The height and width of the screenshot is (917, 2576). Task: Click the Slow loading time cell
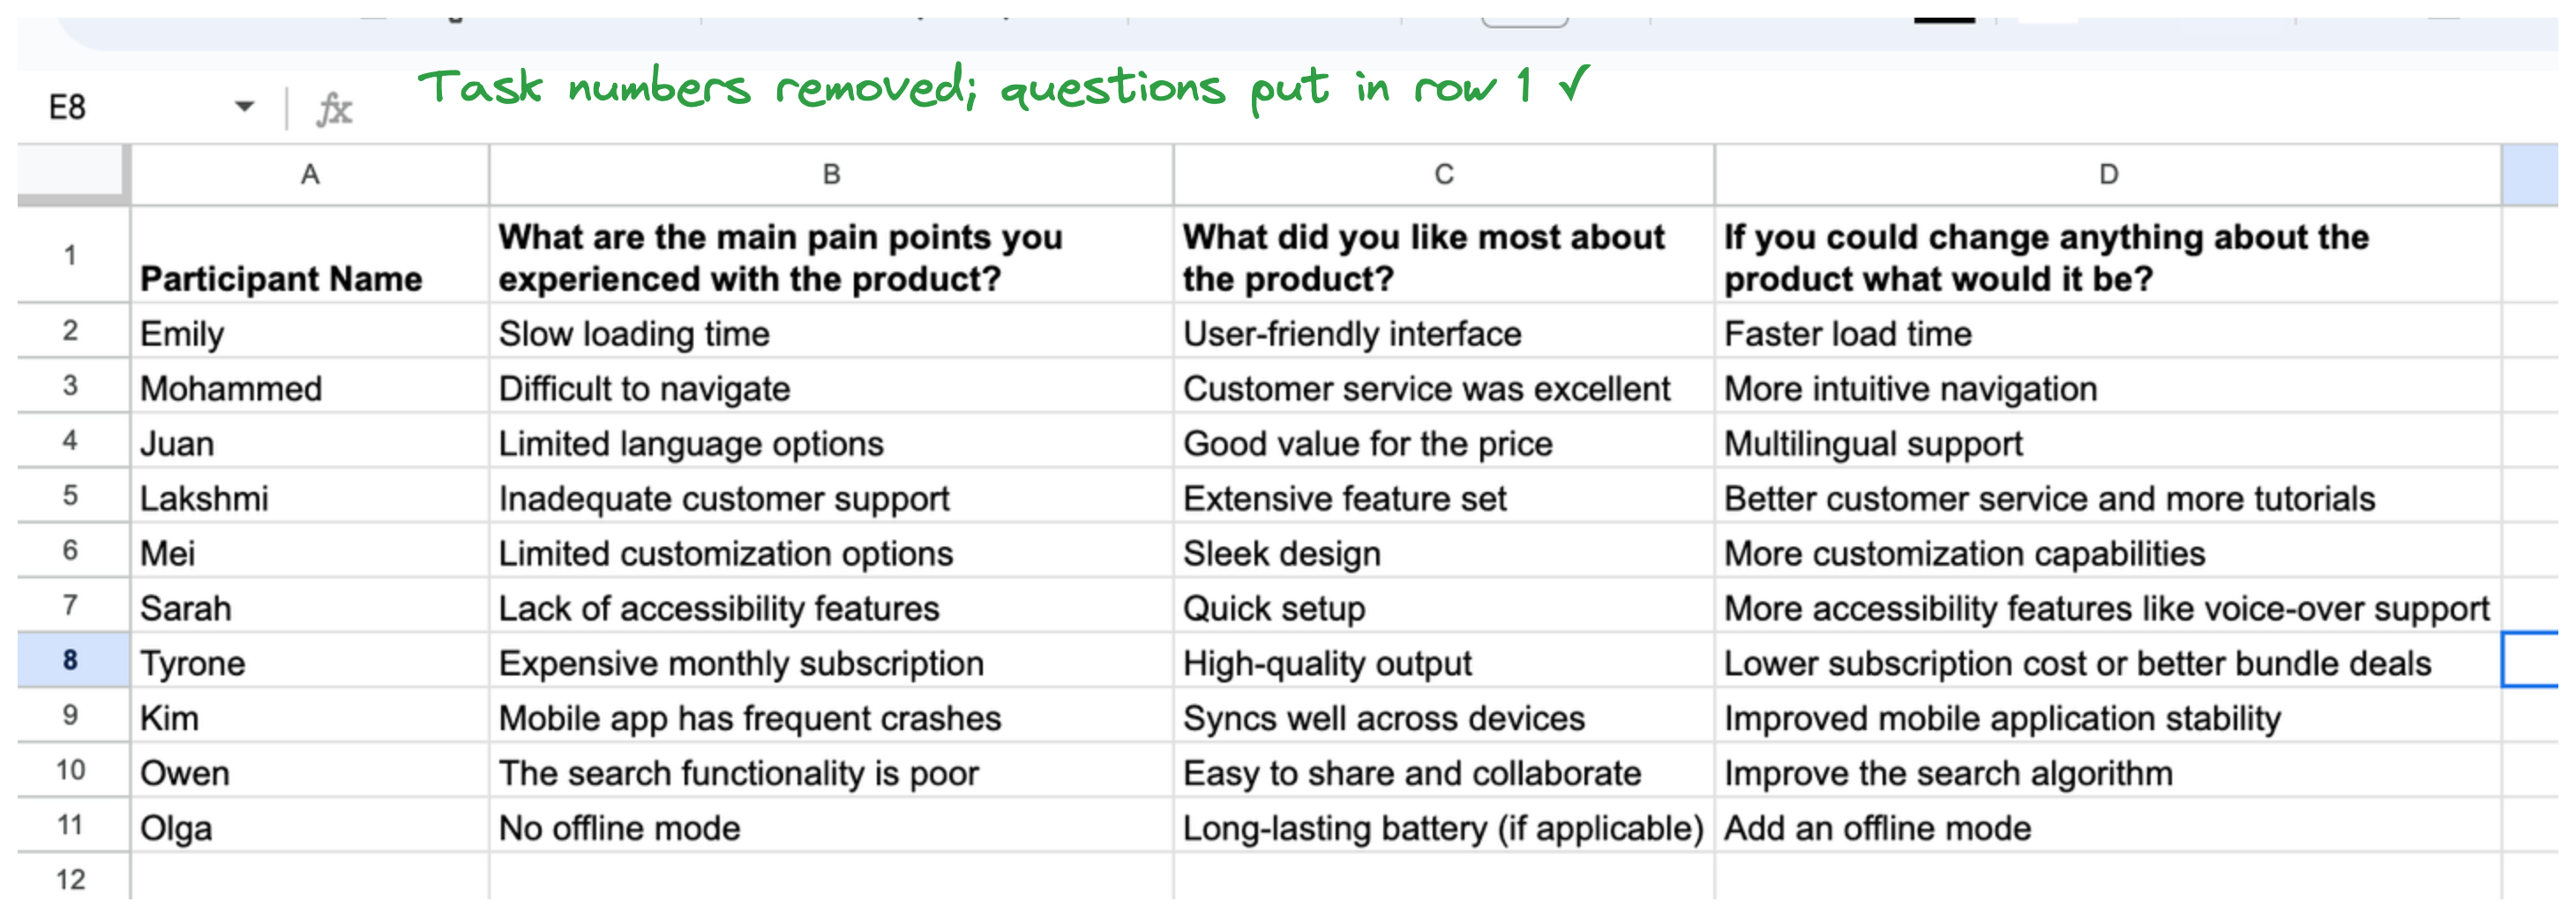pyautogui.click(x=831, y=332)
